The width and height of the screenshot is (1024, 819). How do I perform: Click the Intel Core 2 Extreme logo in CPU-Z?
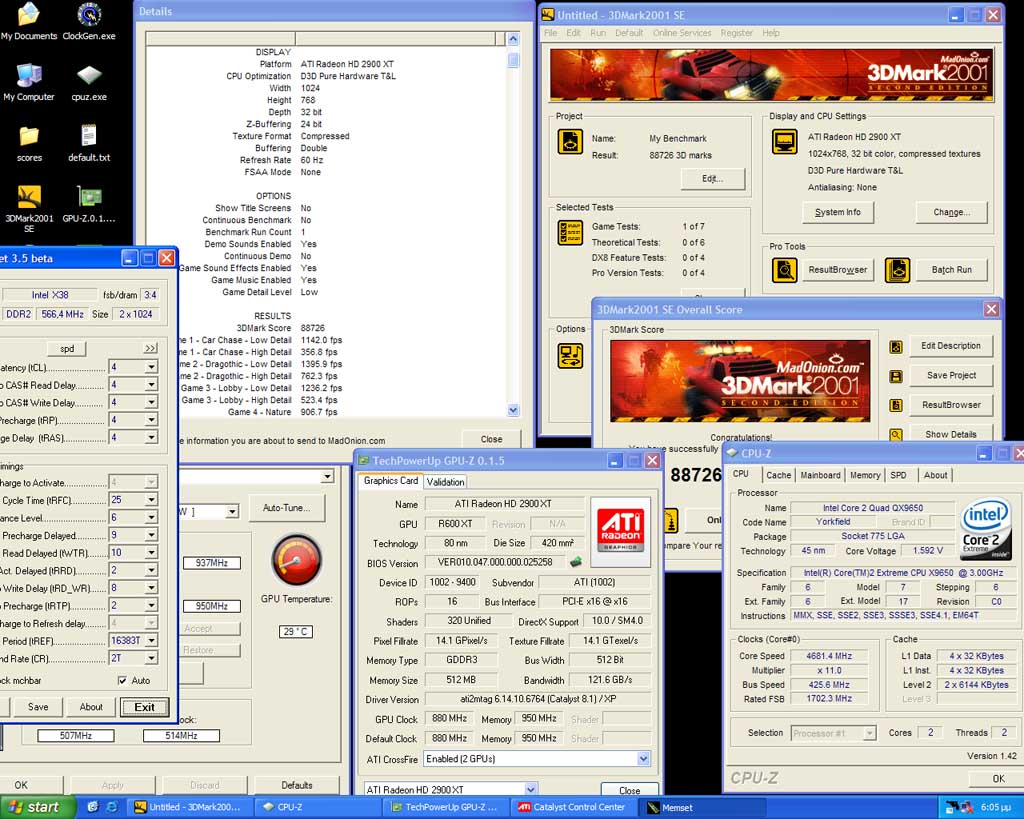(985, 530)
